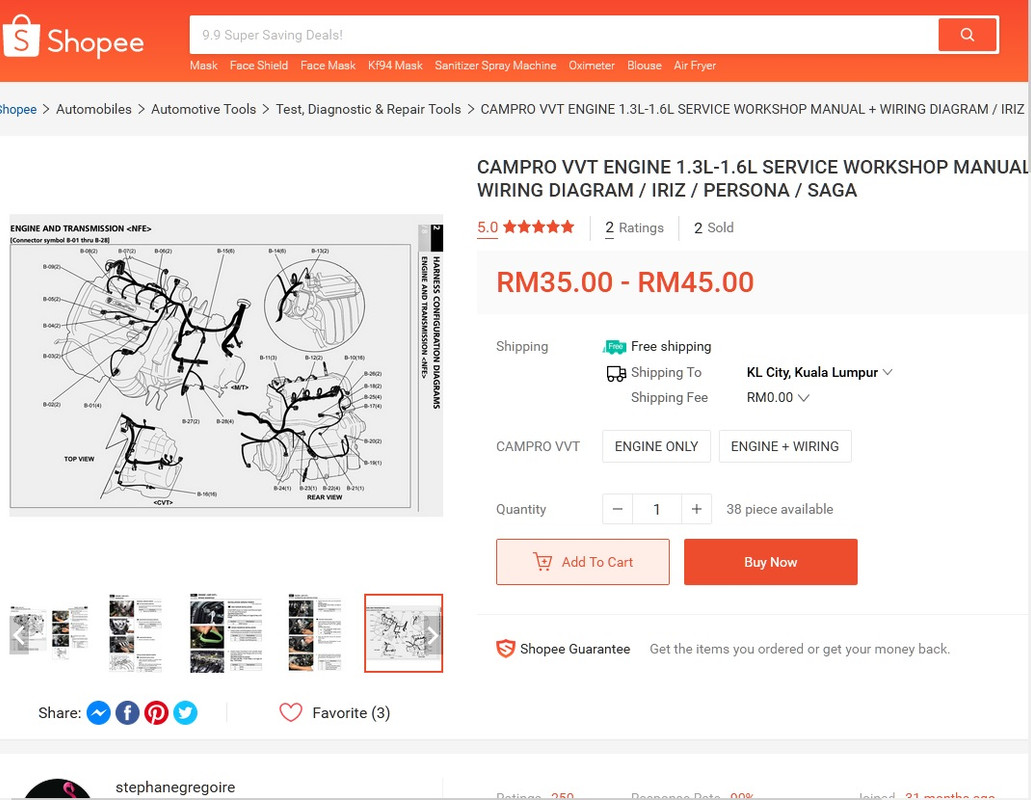The image size is (1031, 800).
Task: Click the '2 Sold' text
Action: tap(713, 227)
